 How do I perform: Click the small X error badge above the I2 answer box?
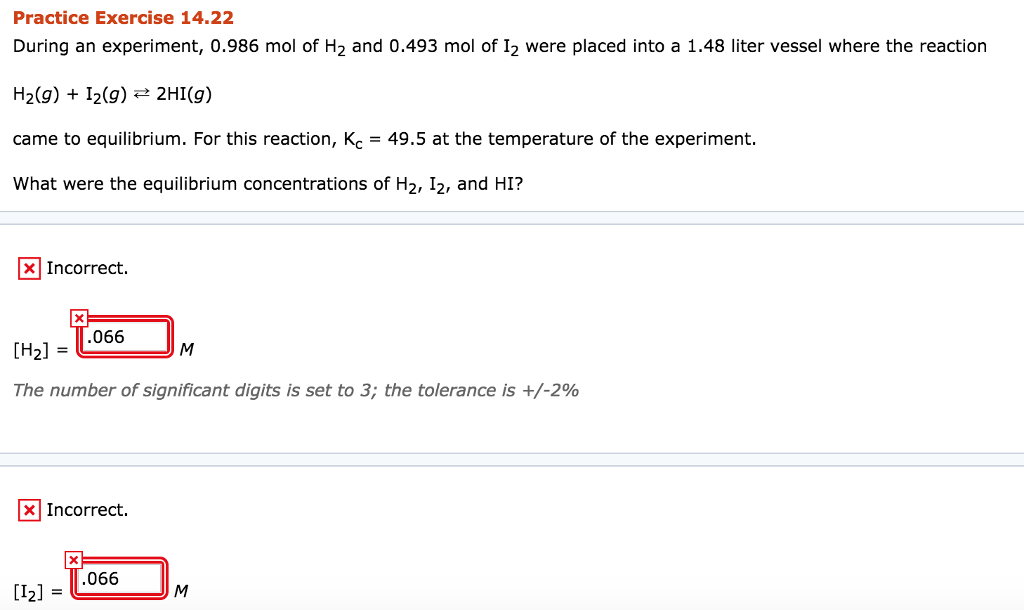(x=72, y=557)
